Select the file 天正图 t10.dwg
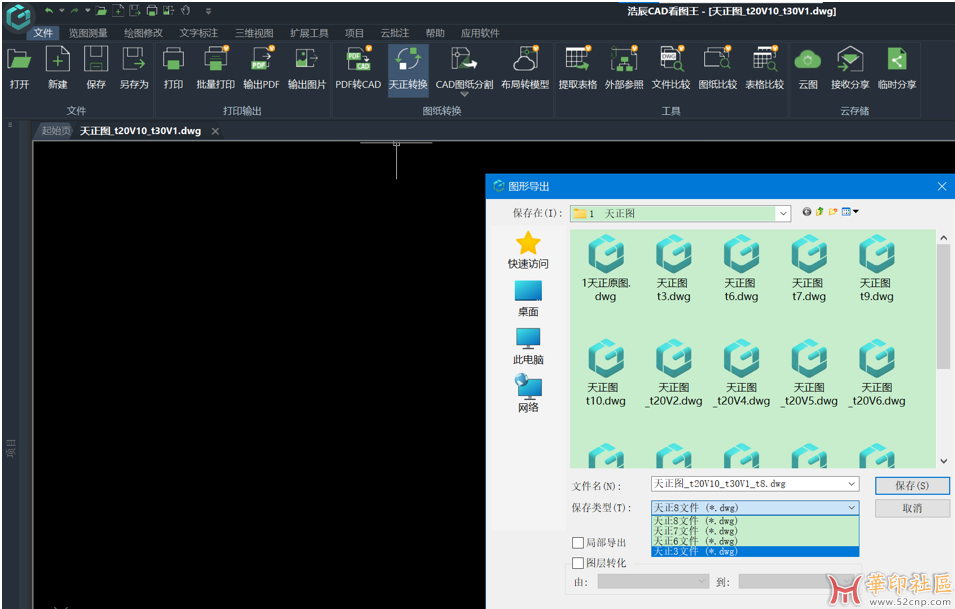 tap(605, 373)
